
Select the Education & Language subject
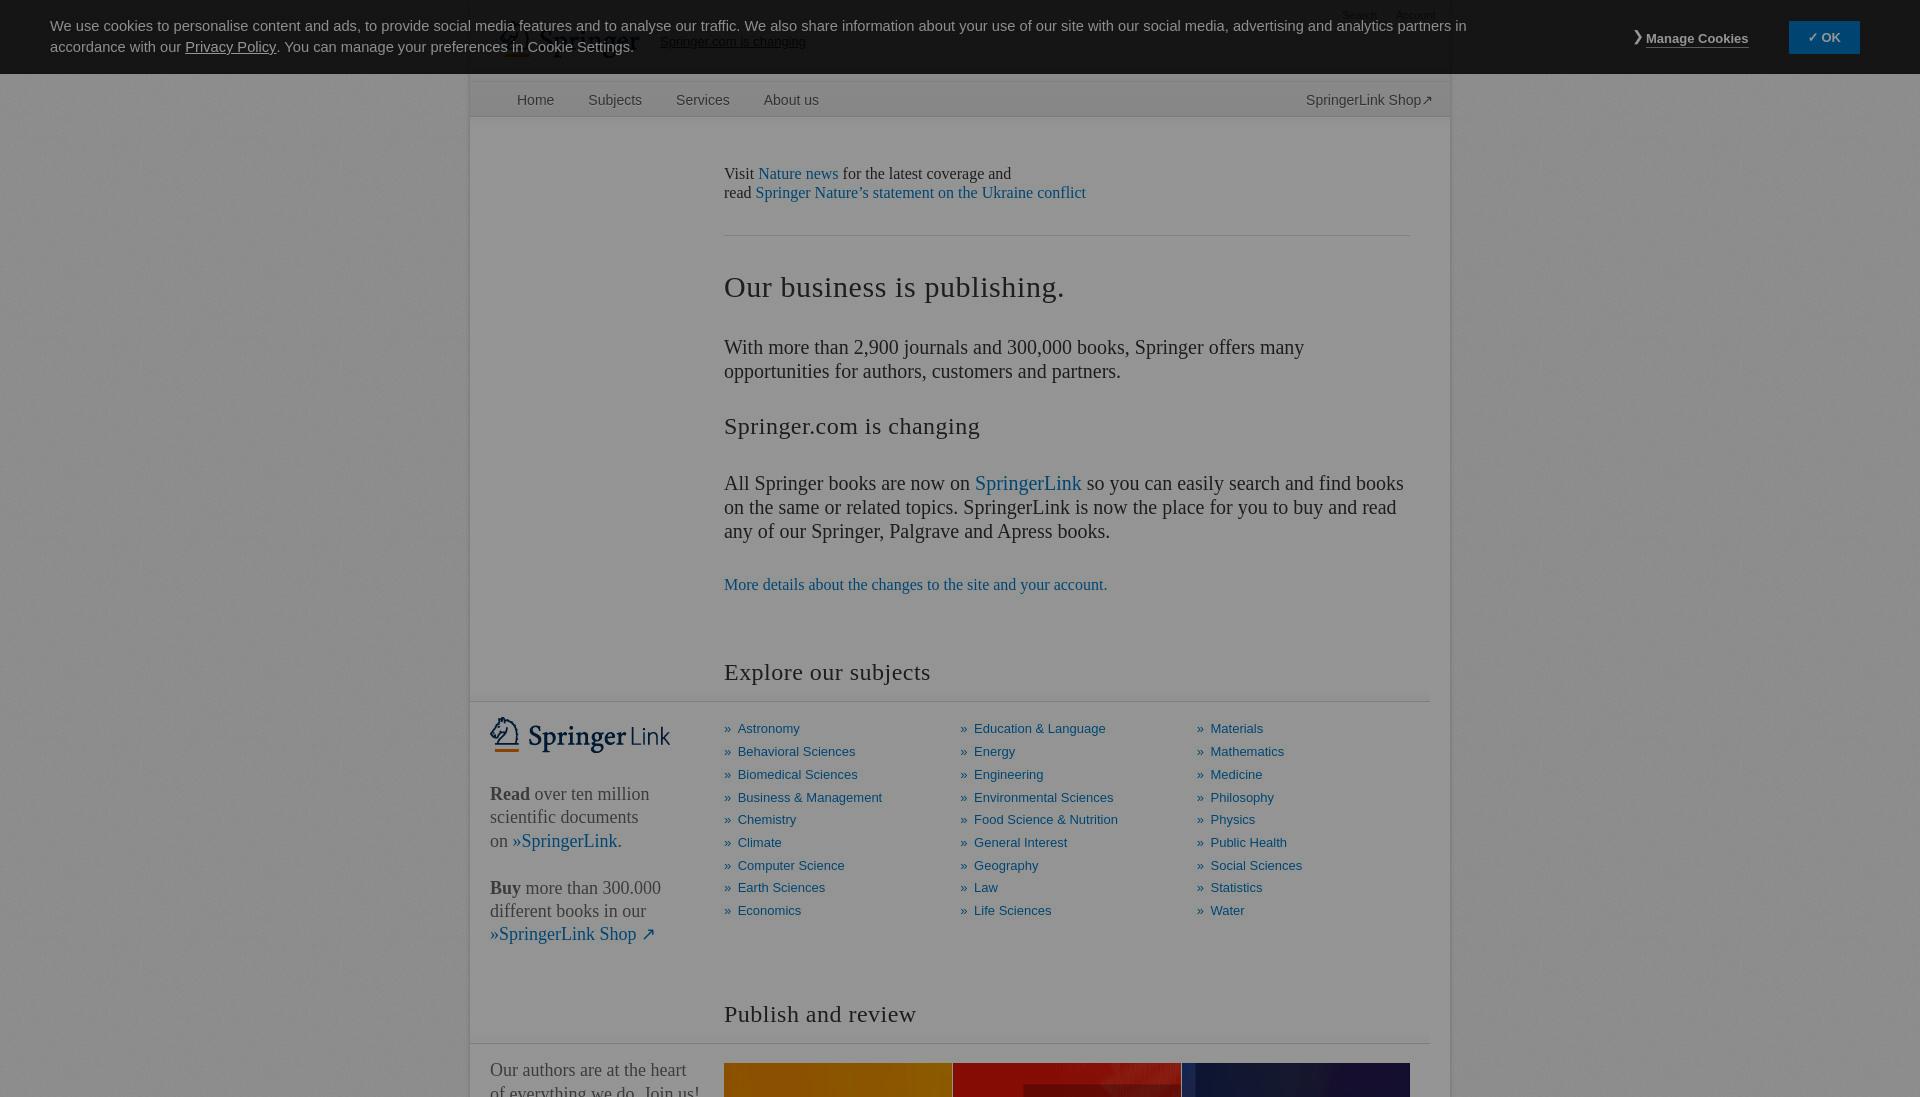[x=1039, y=729]
